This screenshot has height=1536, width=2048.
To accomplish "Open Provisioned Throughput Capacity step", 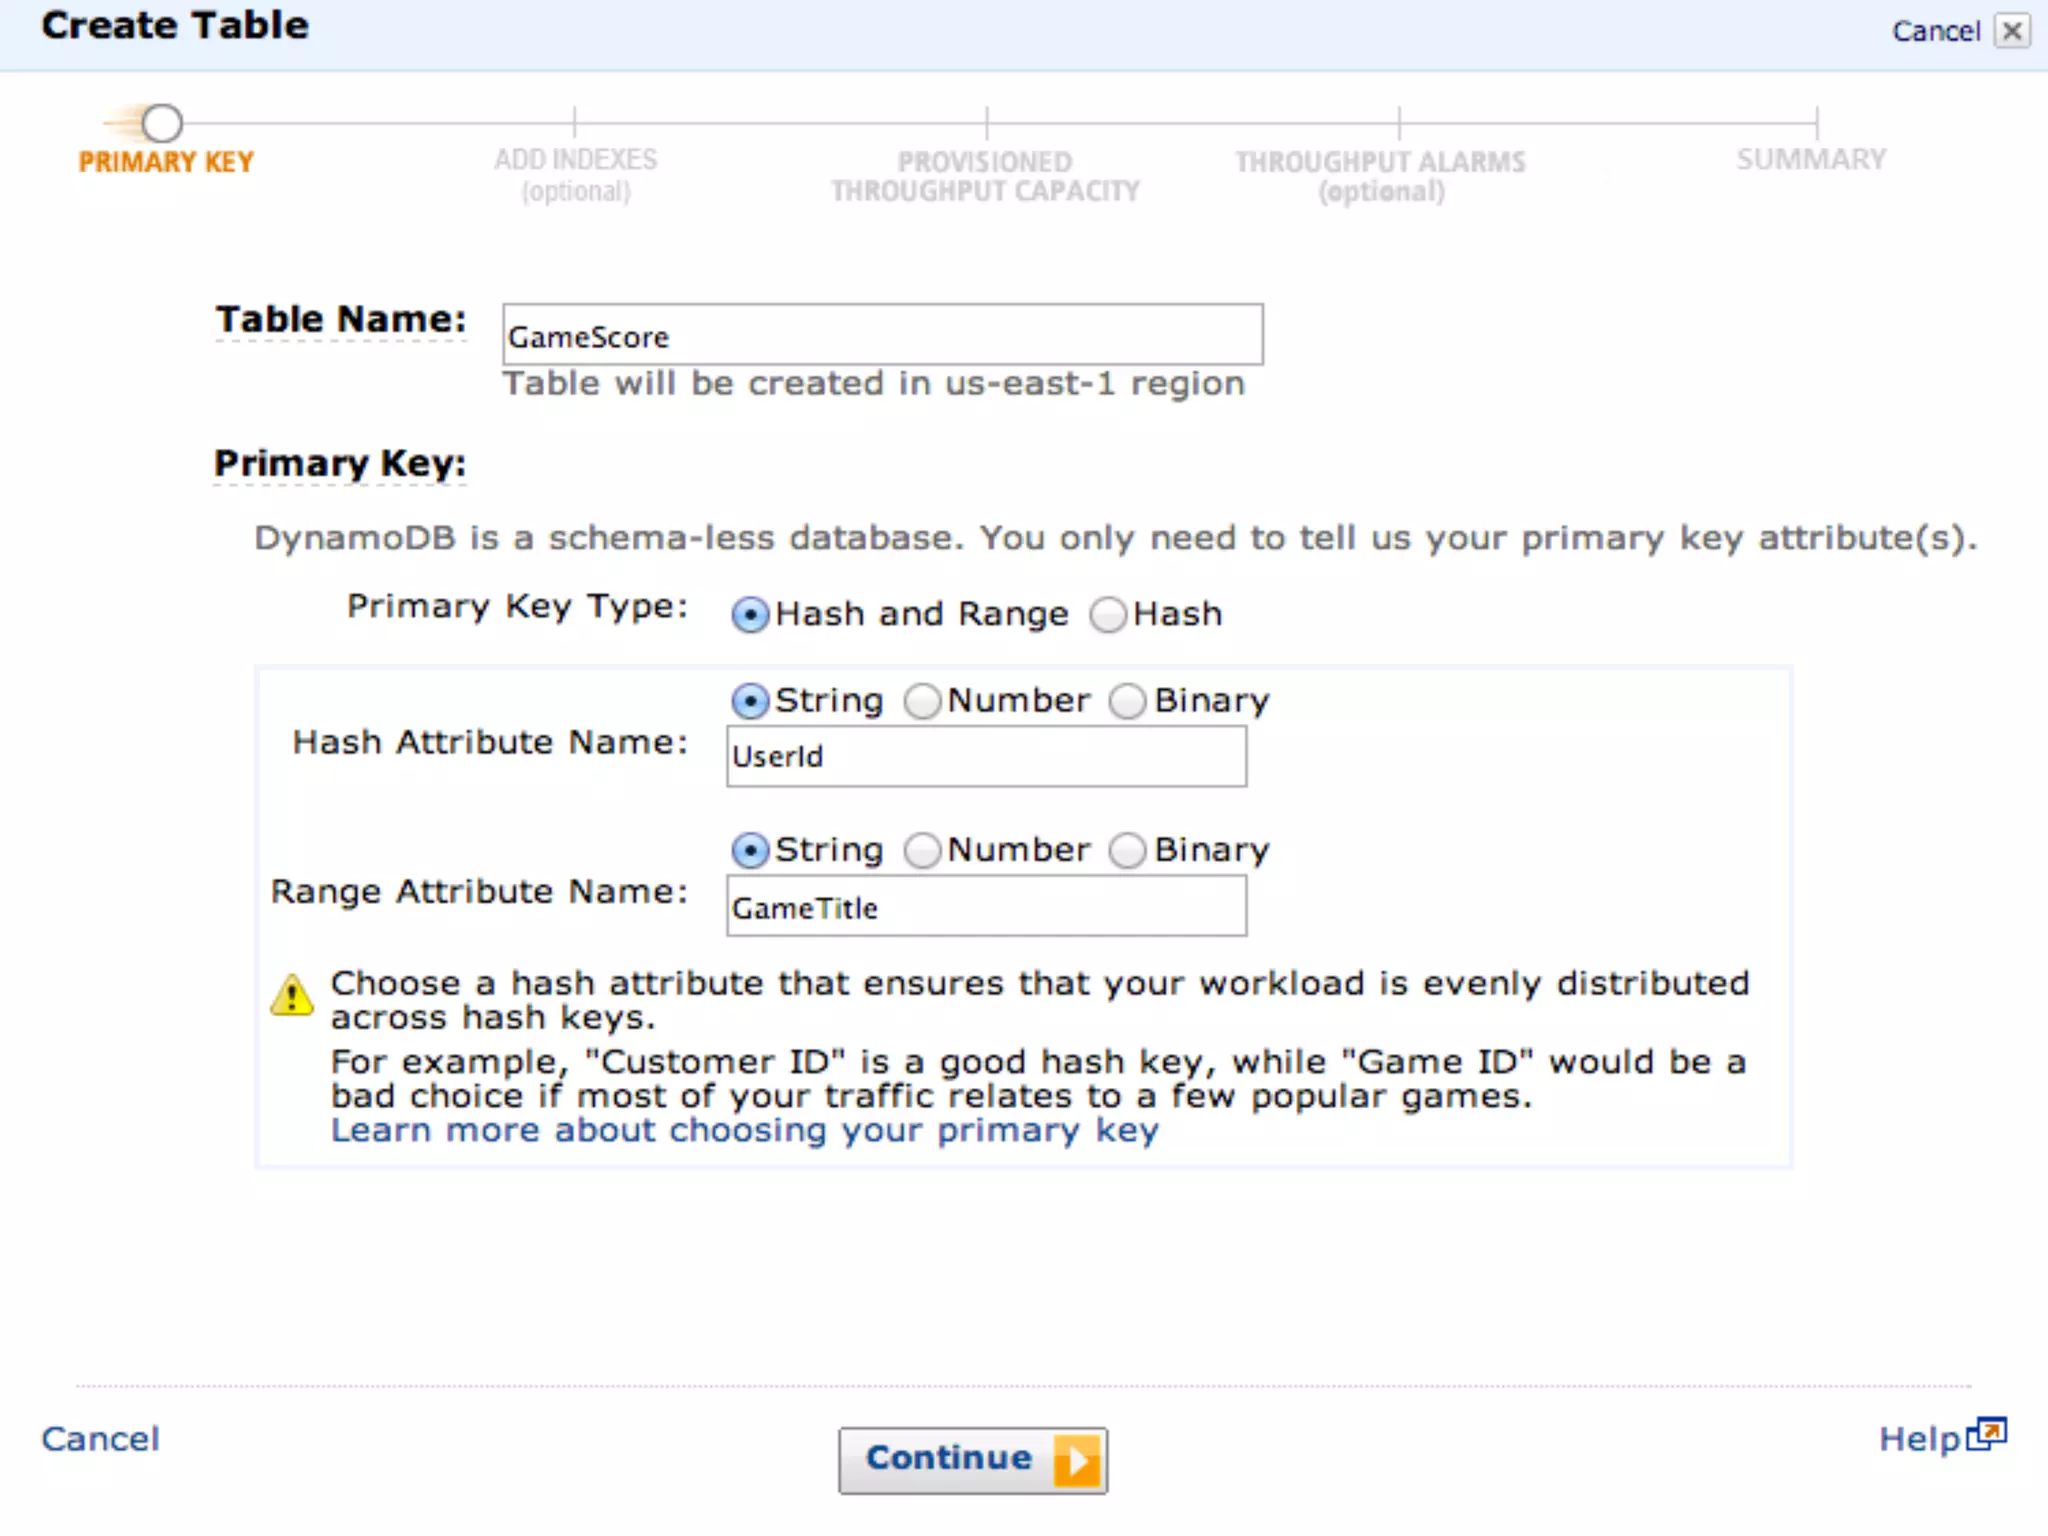I will tap(985, 175).
